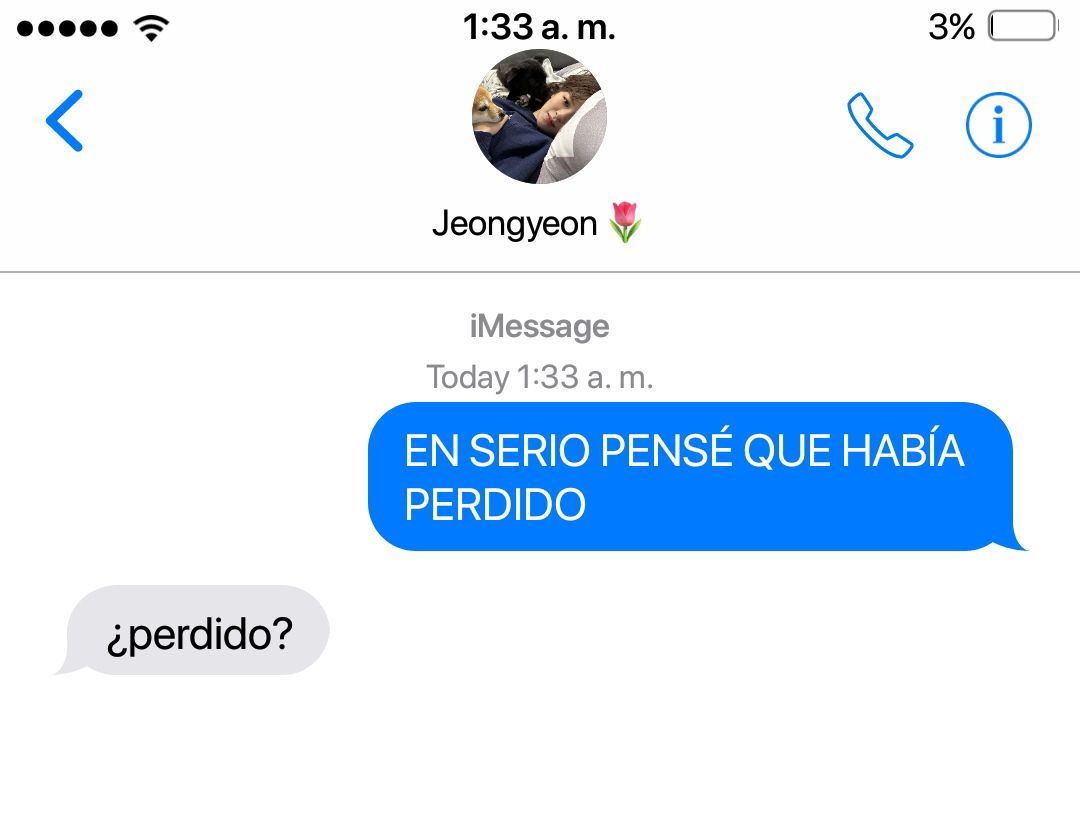
Task: Tap empty conversation area below messages
Action: coord(539,756)
